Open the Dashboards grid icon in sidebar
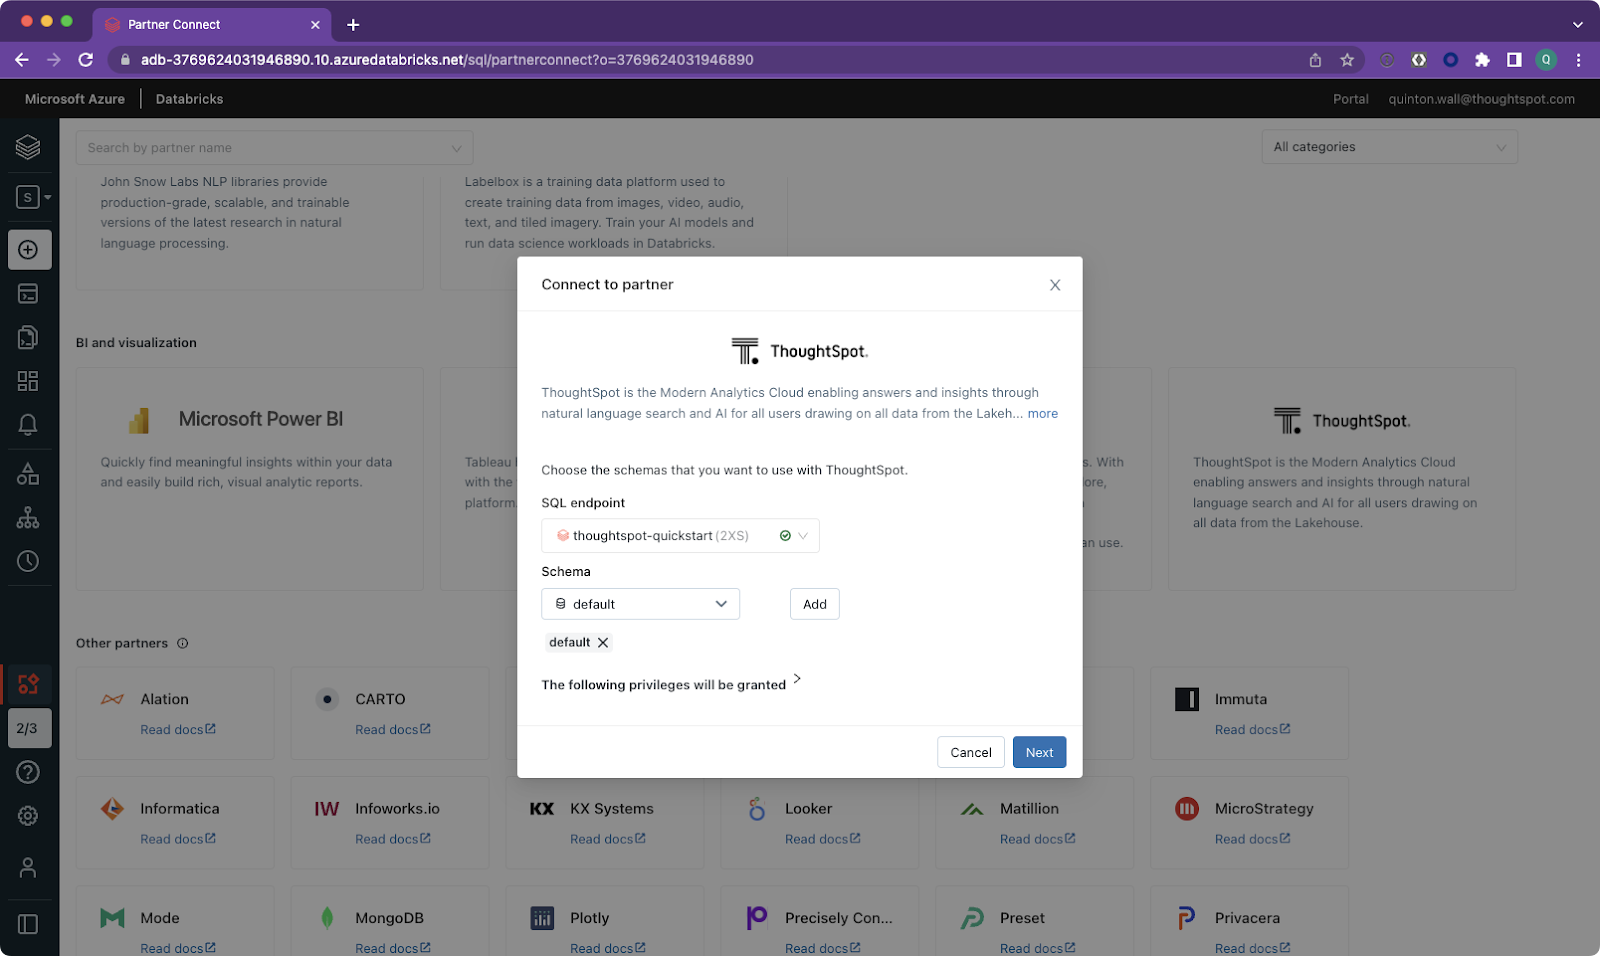This screenshot has height=956, width=1600. [x=28, y=381]
